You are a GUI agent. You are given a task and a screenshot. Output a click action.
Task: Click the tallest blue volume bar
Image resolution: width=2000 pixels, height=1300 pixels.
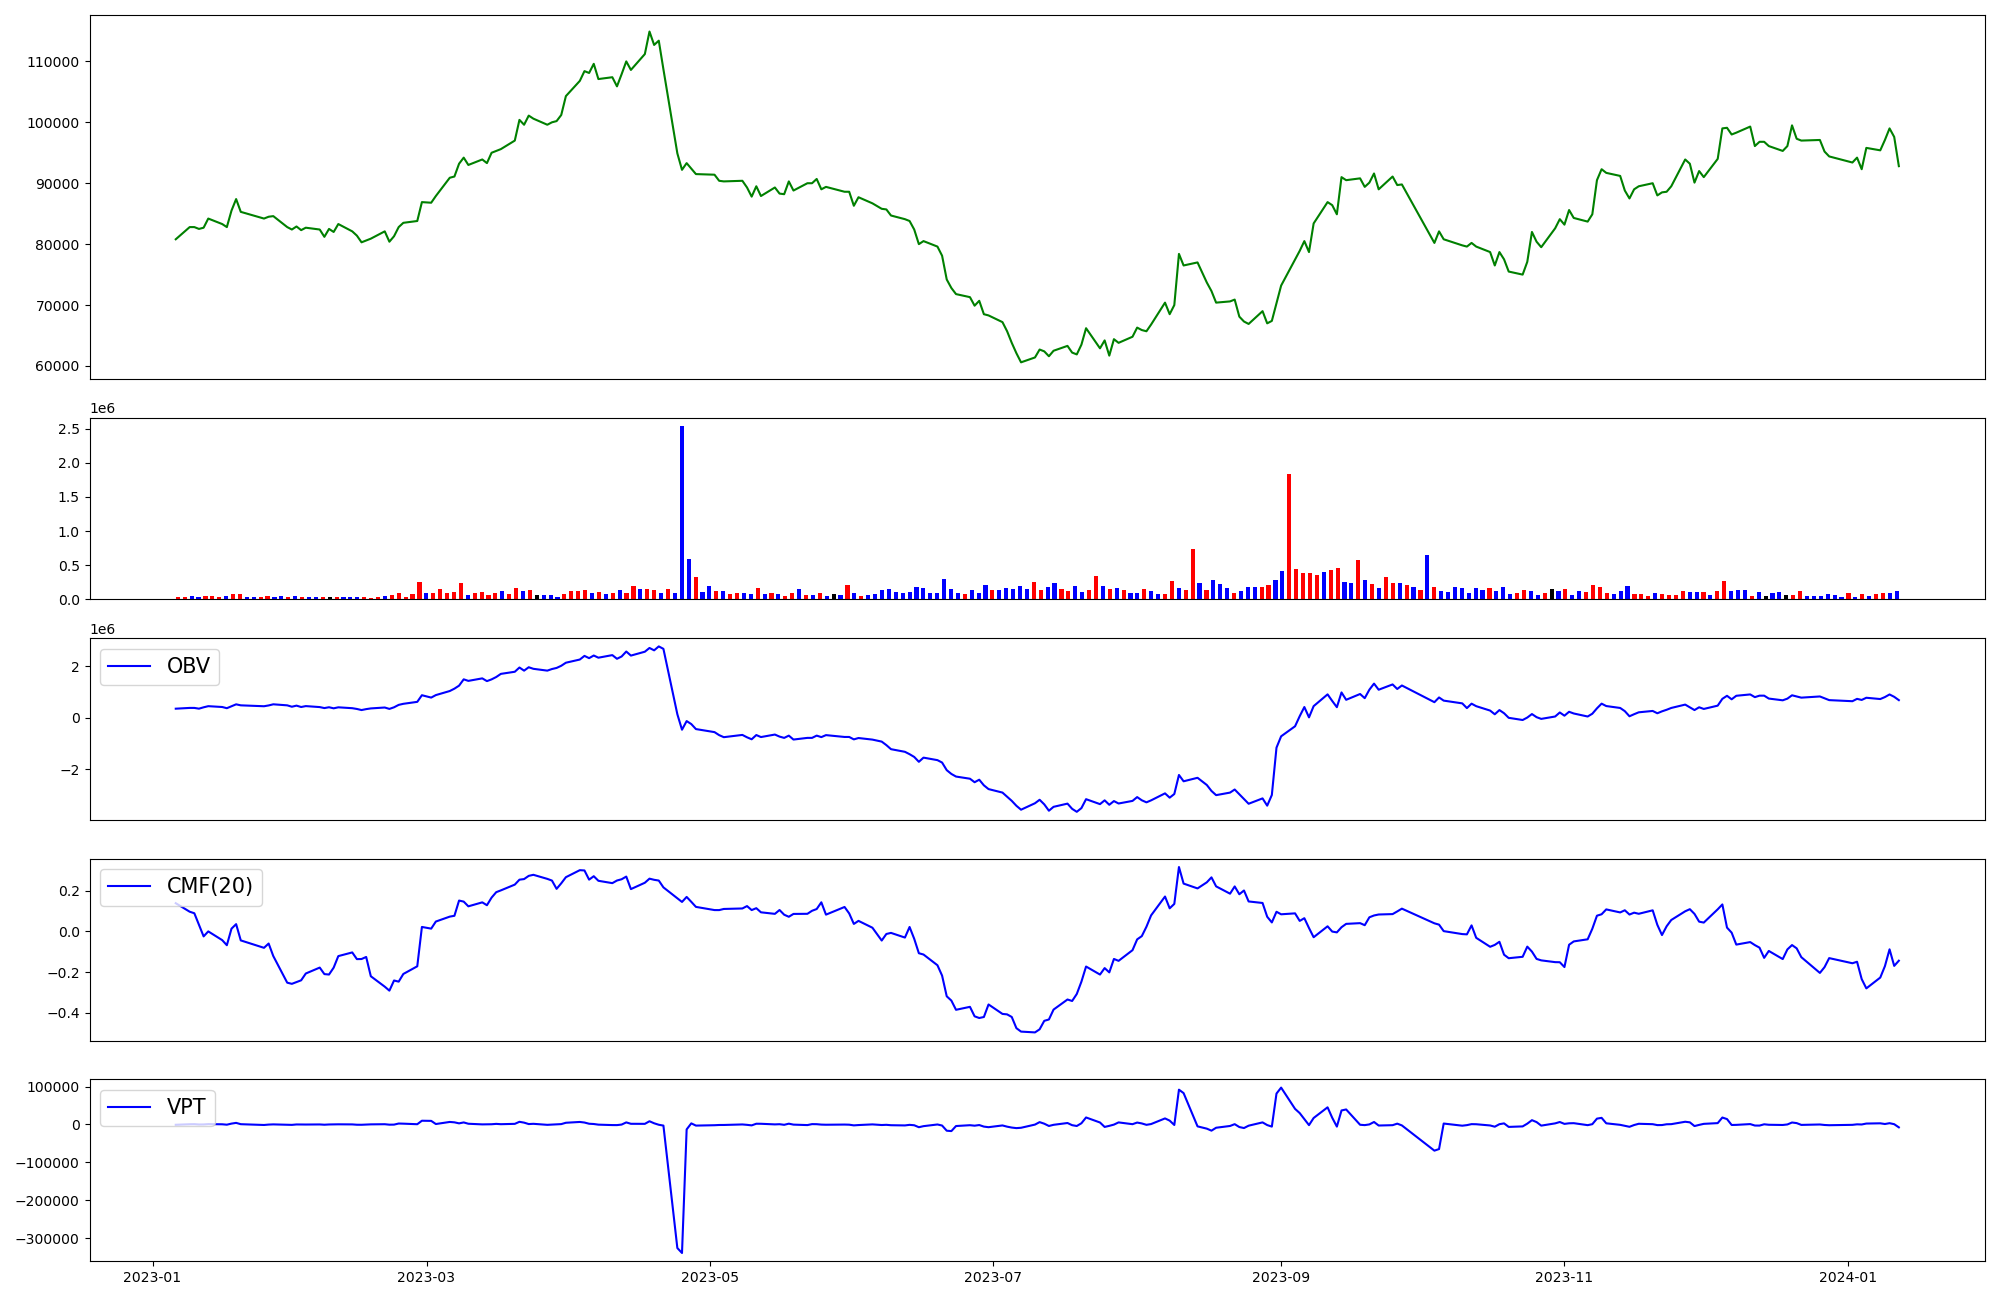click(682, 512)
